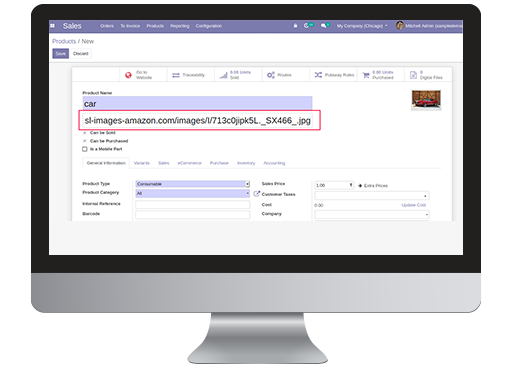Click the Cost value 0.00
The width and height of the screenshot is (512, 367).
pos(319,205)
